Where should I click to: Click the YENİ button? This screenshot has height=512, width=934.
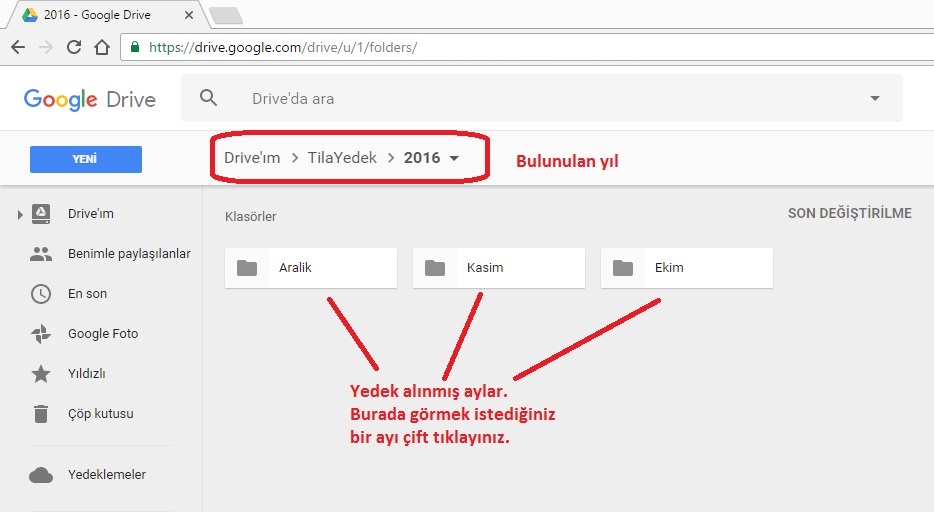86,159
